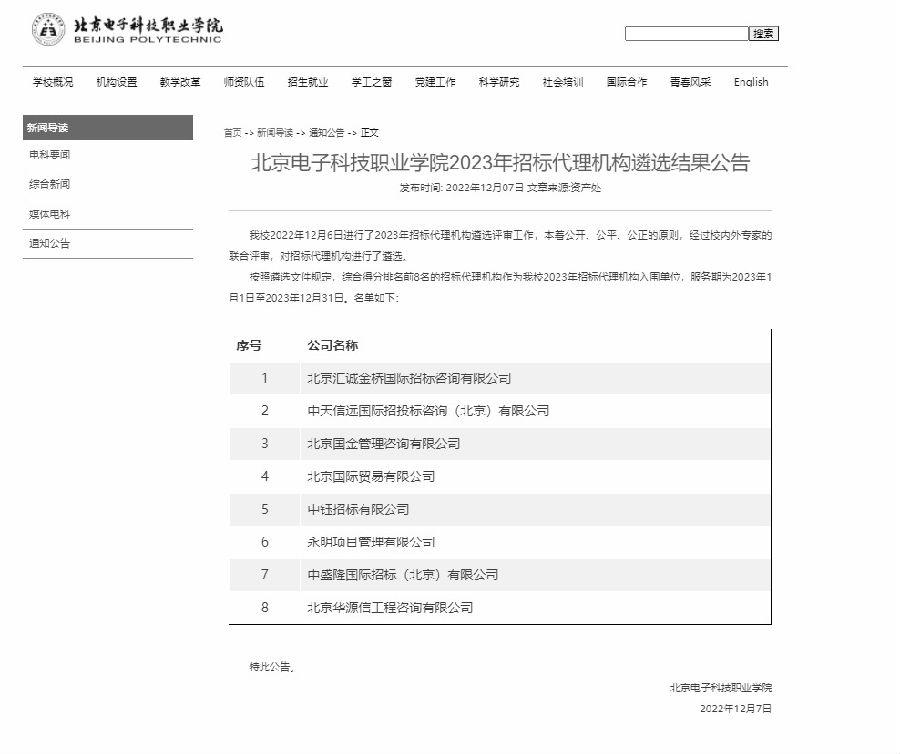The image size is (900, 754).
Task: Click the signature 北京电子科技职业学院
Action: coord(720,687)
